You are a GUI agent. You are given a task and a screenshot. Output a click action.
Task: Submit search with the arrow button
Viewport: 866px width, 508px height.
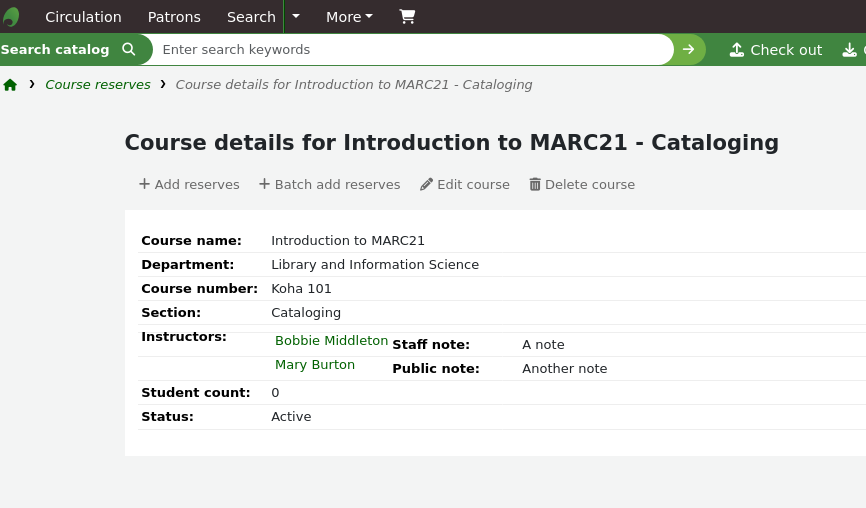[x=688, y=49]
